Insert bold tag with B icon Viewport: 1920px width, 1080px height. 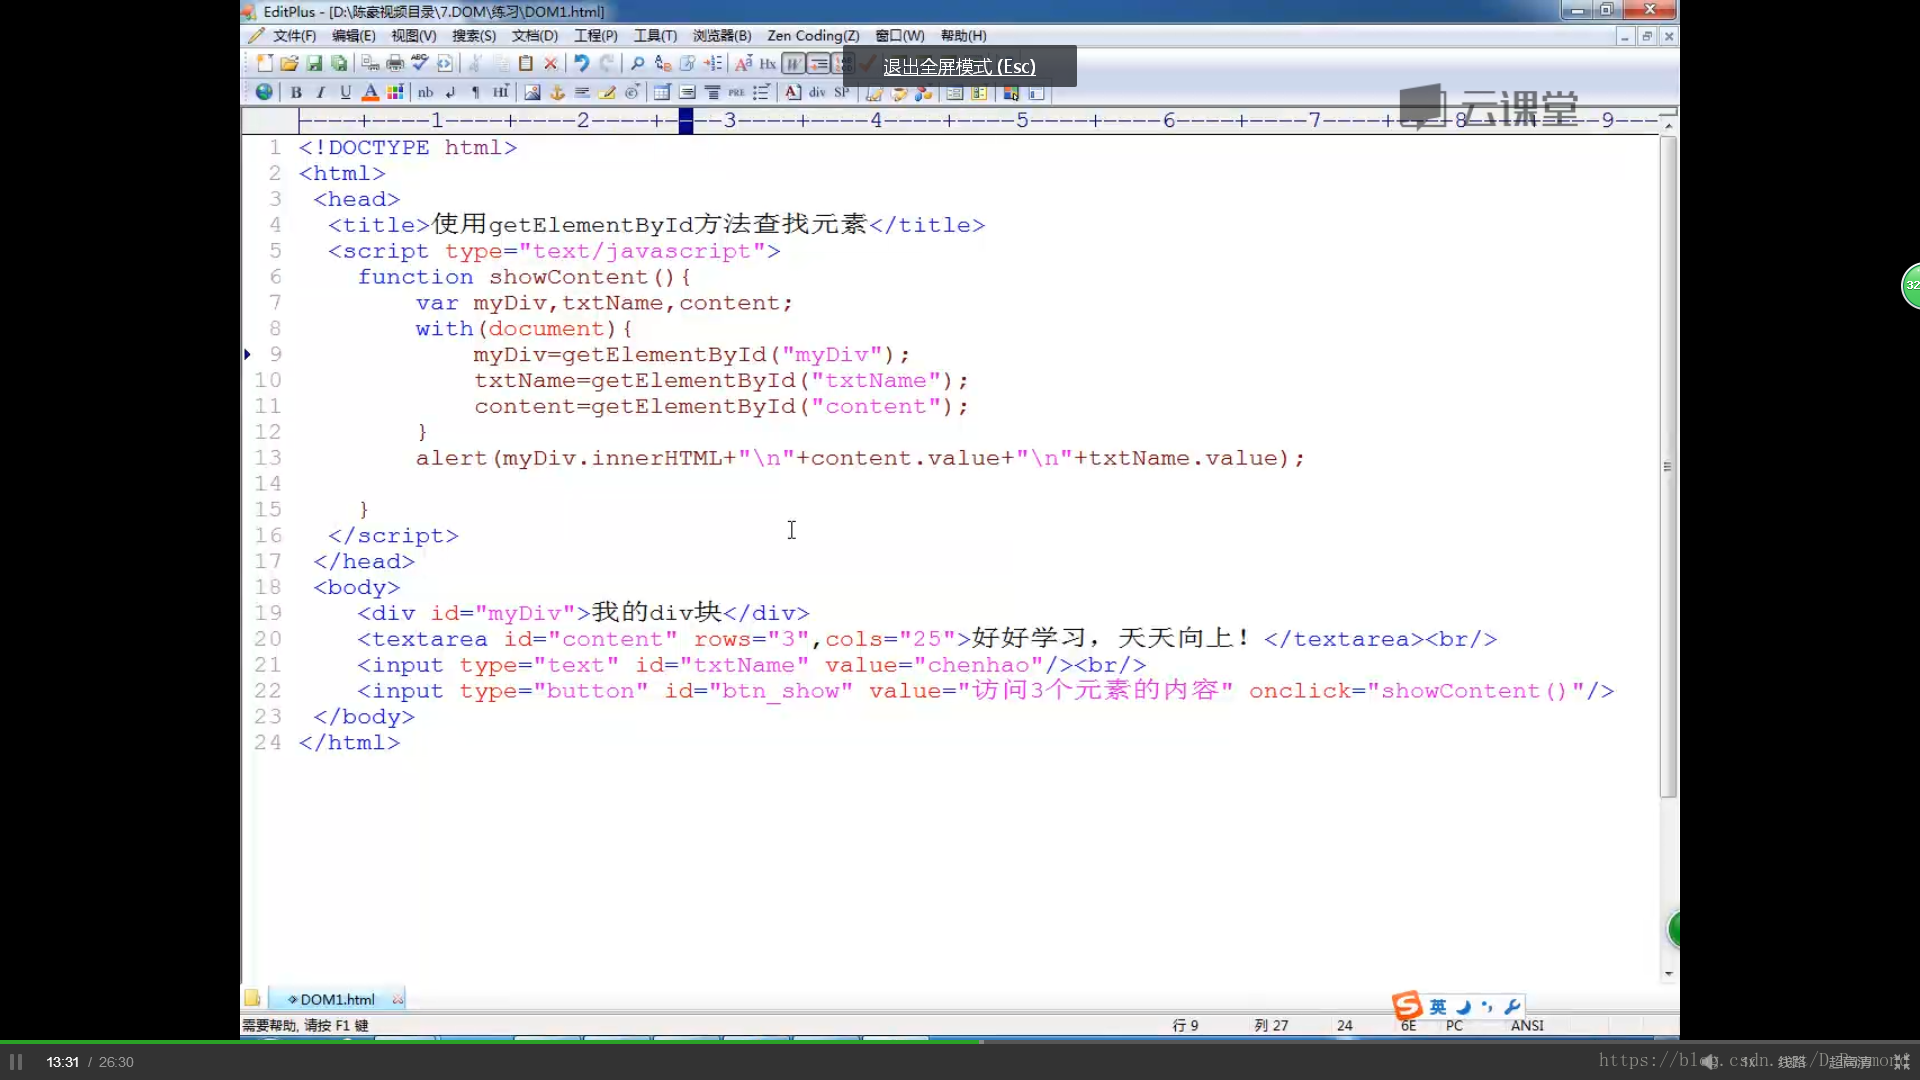tap(296, 92)
